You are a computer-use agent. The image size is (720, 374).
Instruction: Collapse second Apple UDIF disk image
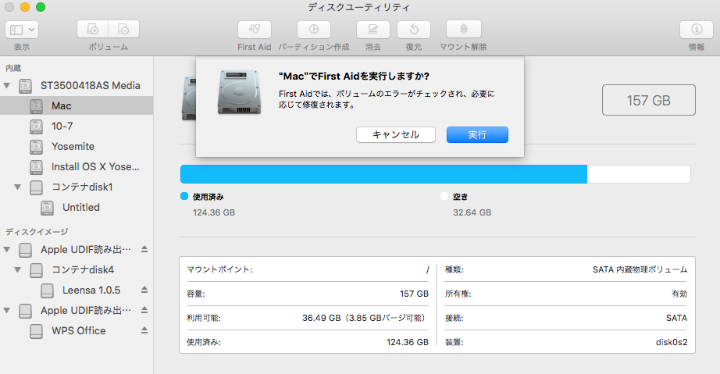[x=7, y=311]
